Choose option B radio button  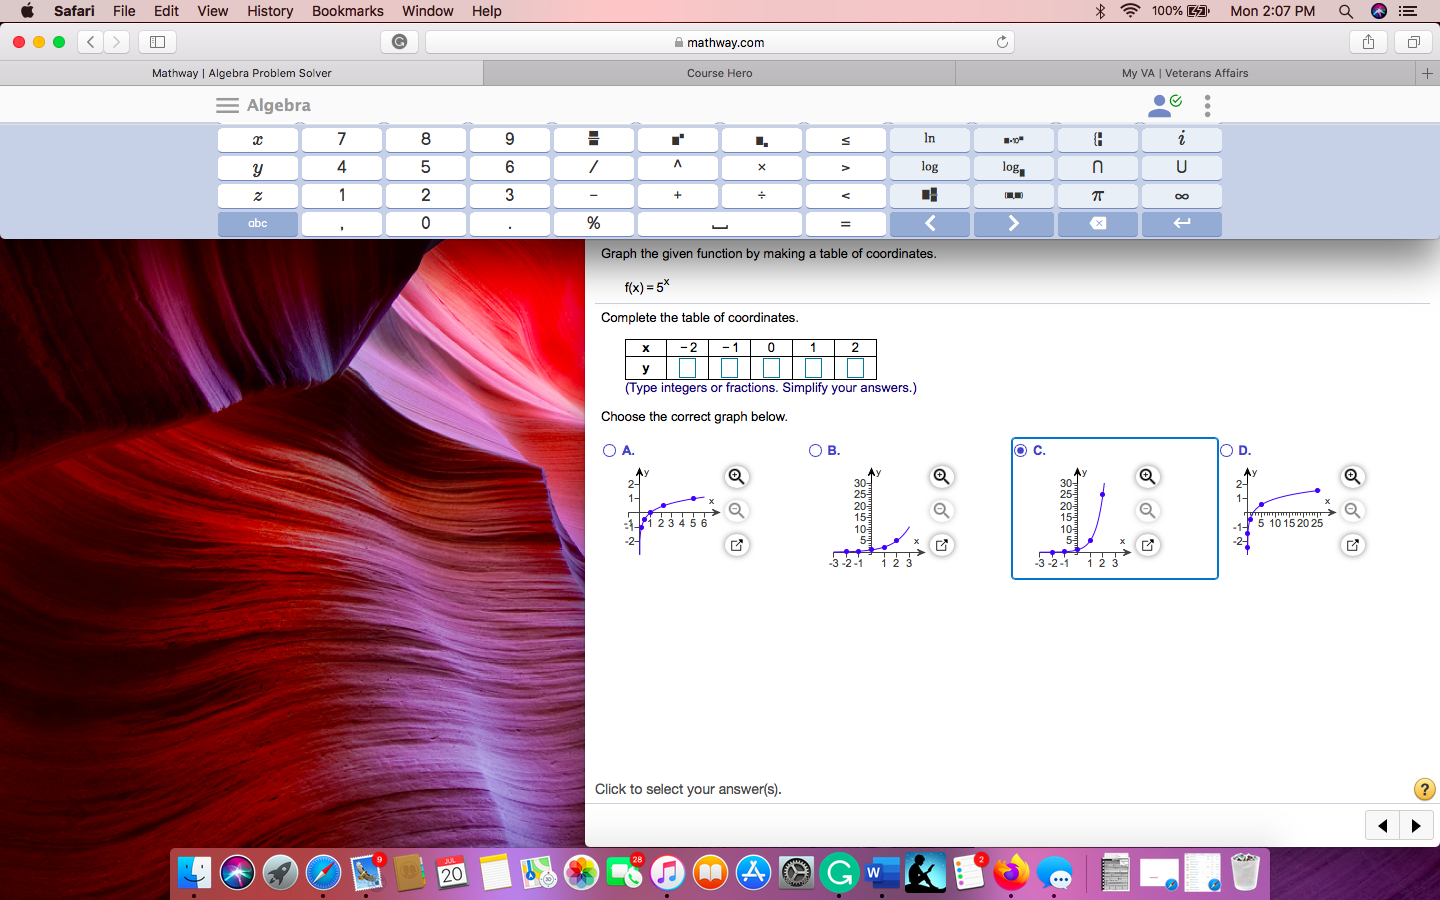(x=815, y=451)
